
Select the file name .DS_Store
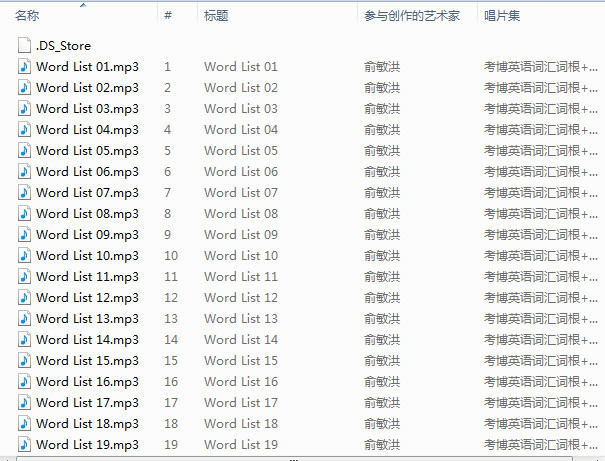[63, 46]
